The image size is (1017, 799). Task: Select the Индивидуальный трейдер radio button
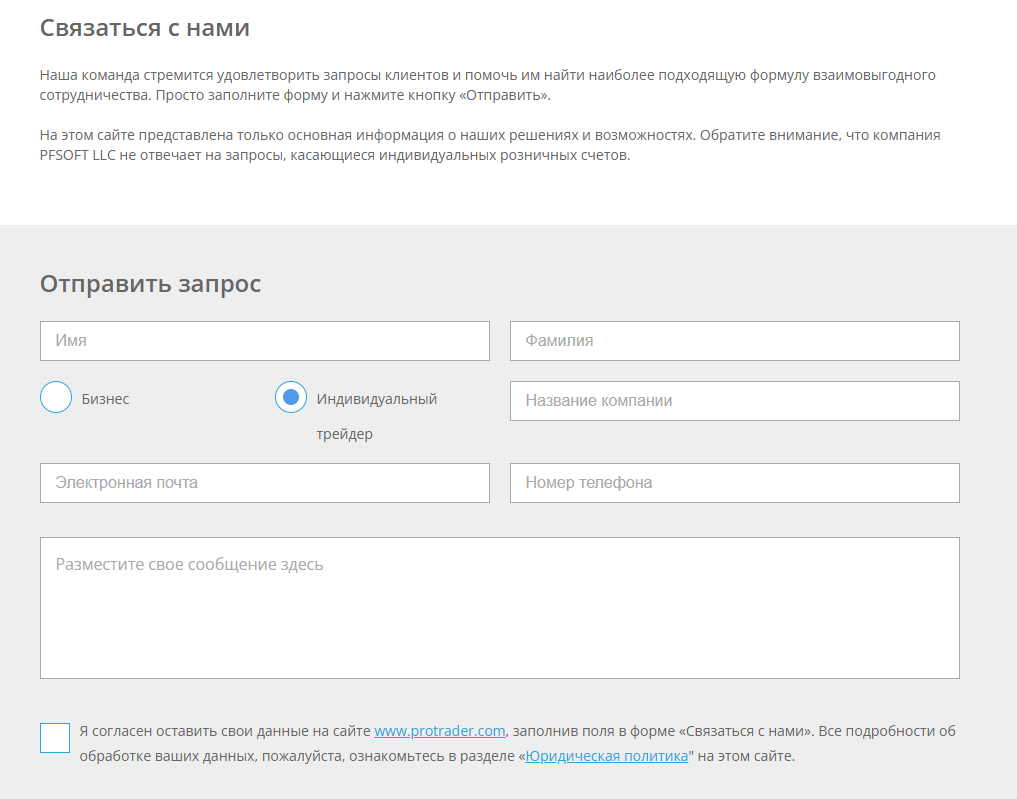click(291, 397)
